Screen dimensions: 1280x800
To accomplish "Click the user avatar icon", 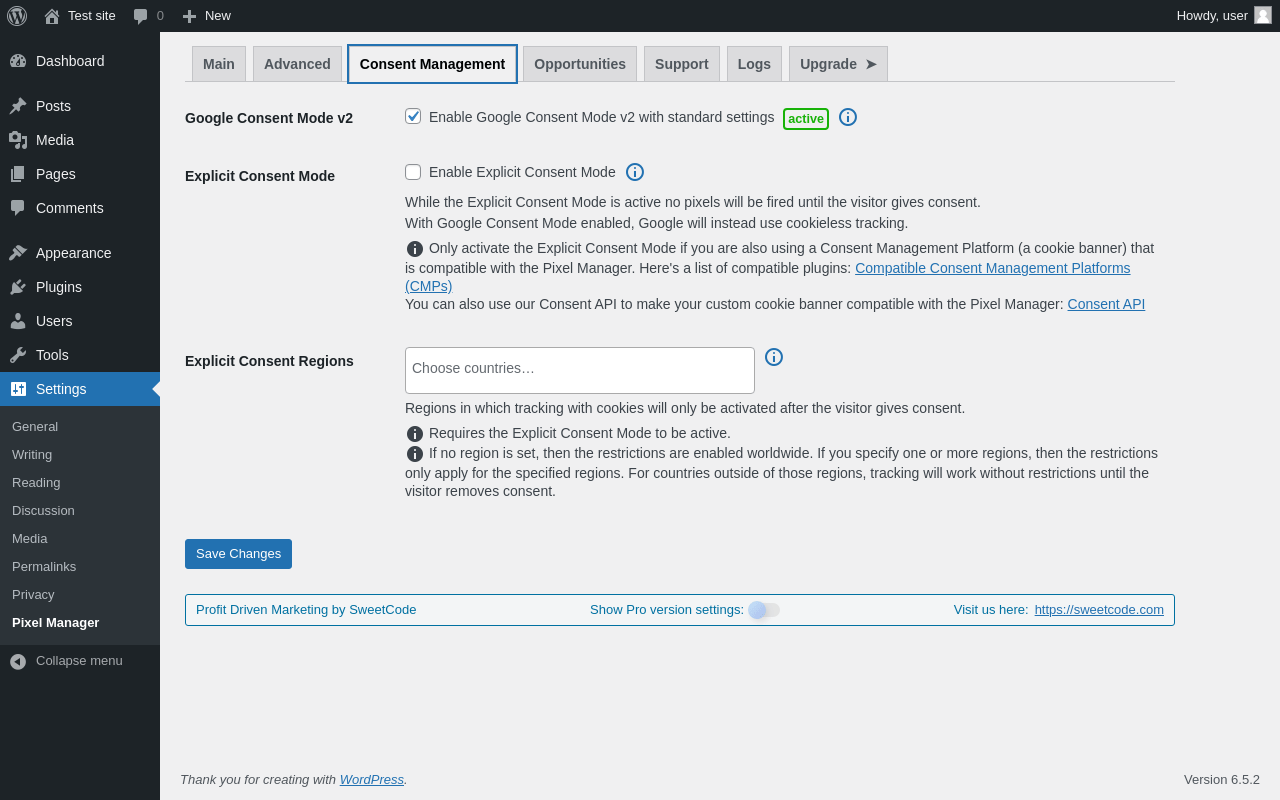I will (1263, 15).
